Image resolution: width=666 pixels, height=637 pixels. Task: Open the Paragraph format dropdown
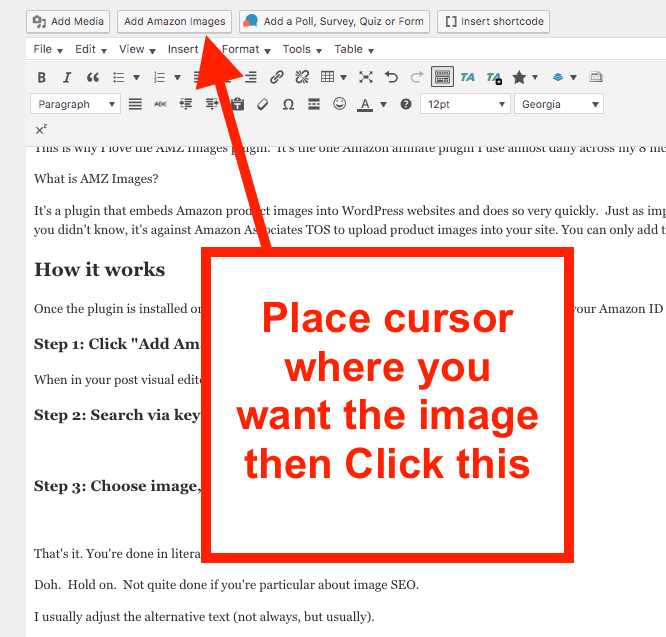75,104
